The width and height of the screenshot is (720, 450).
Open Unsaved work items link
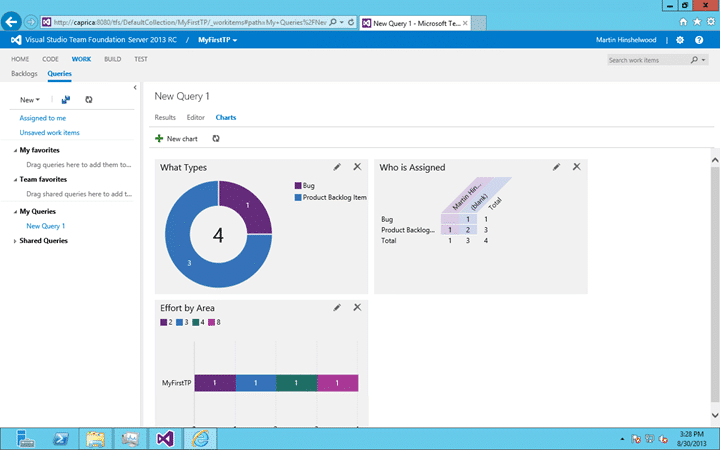[50, 133]
